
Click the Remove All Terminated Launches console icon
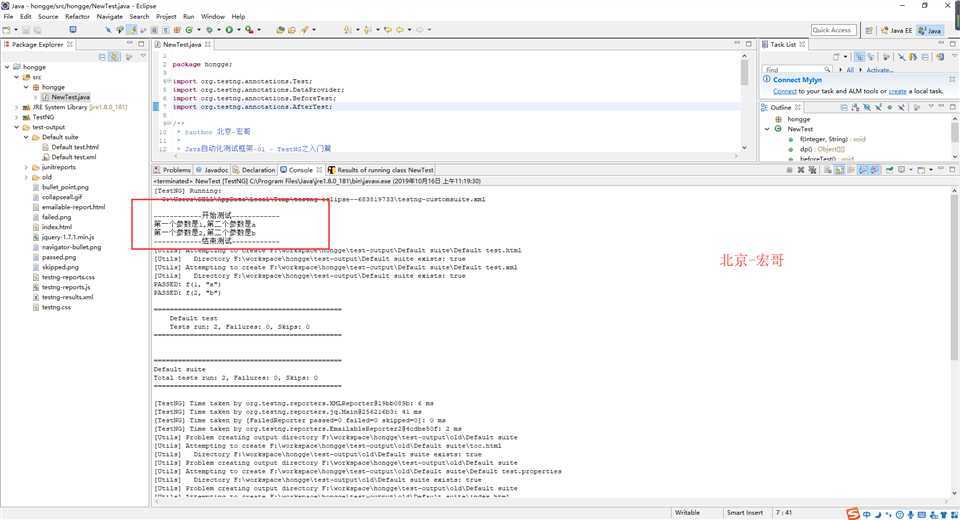tap(812, 170)
